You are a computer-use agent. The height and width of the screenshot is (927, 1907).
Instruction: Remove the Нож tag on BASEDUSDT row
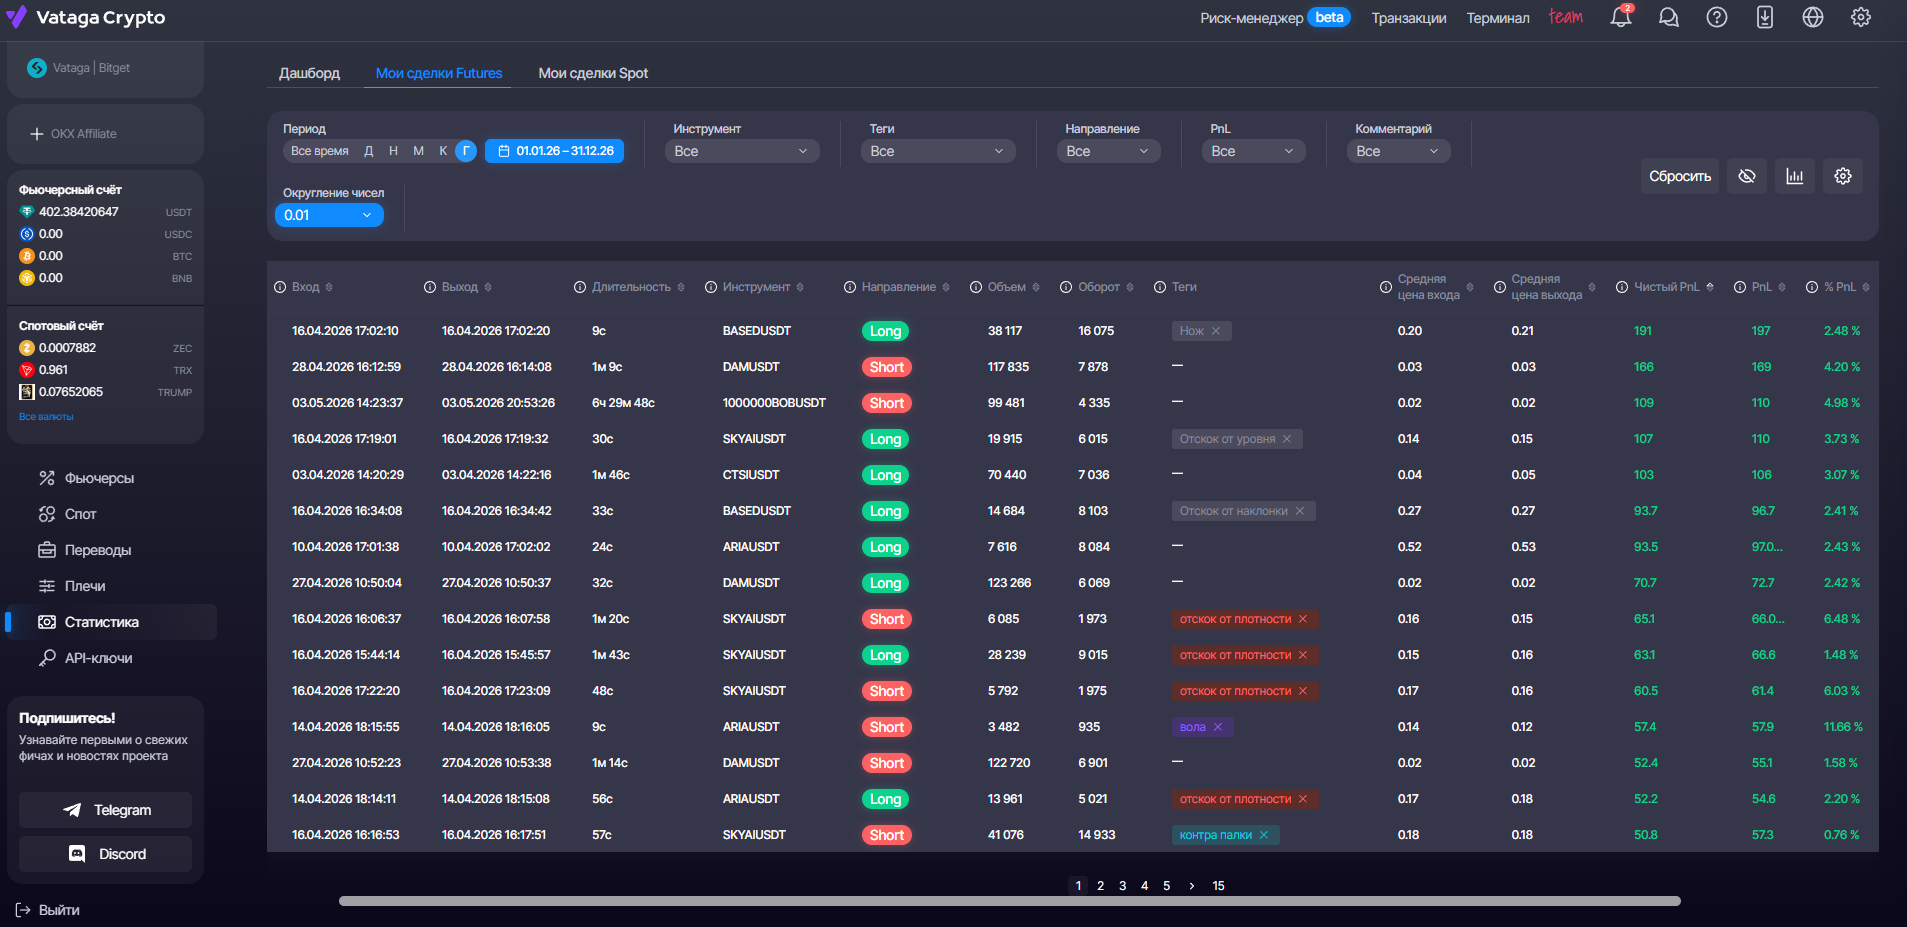[x=1216, y=331]
